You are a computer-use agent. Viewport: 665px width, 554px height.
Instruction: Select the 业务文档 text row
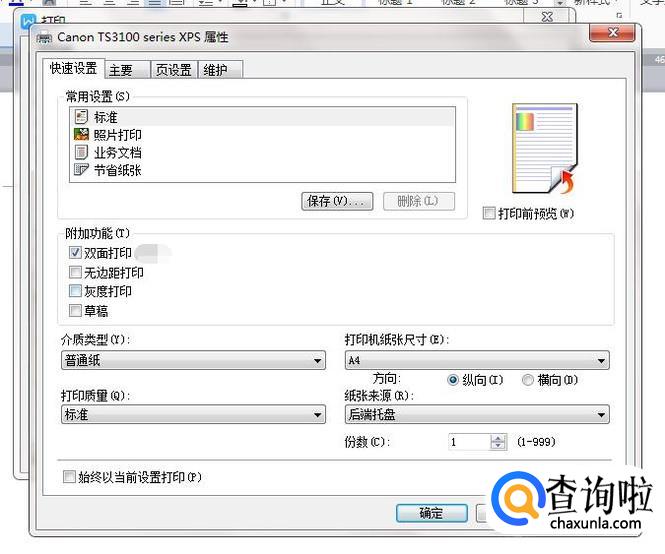(x=117, y=153)
